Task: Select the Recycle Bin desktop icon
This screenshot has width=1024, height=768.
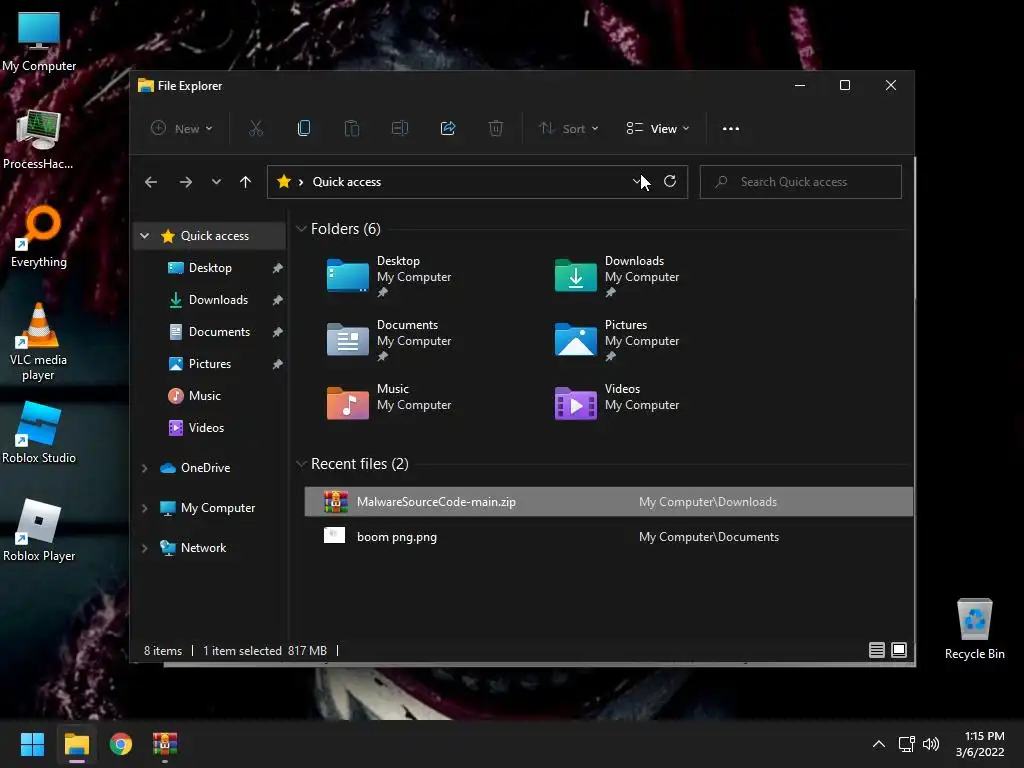Action: 974,630
